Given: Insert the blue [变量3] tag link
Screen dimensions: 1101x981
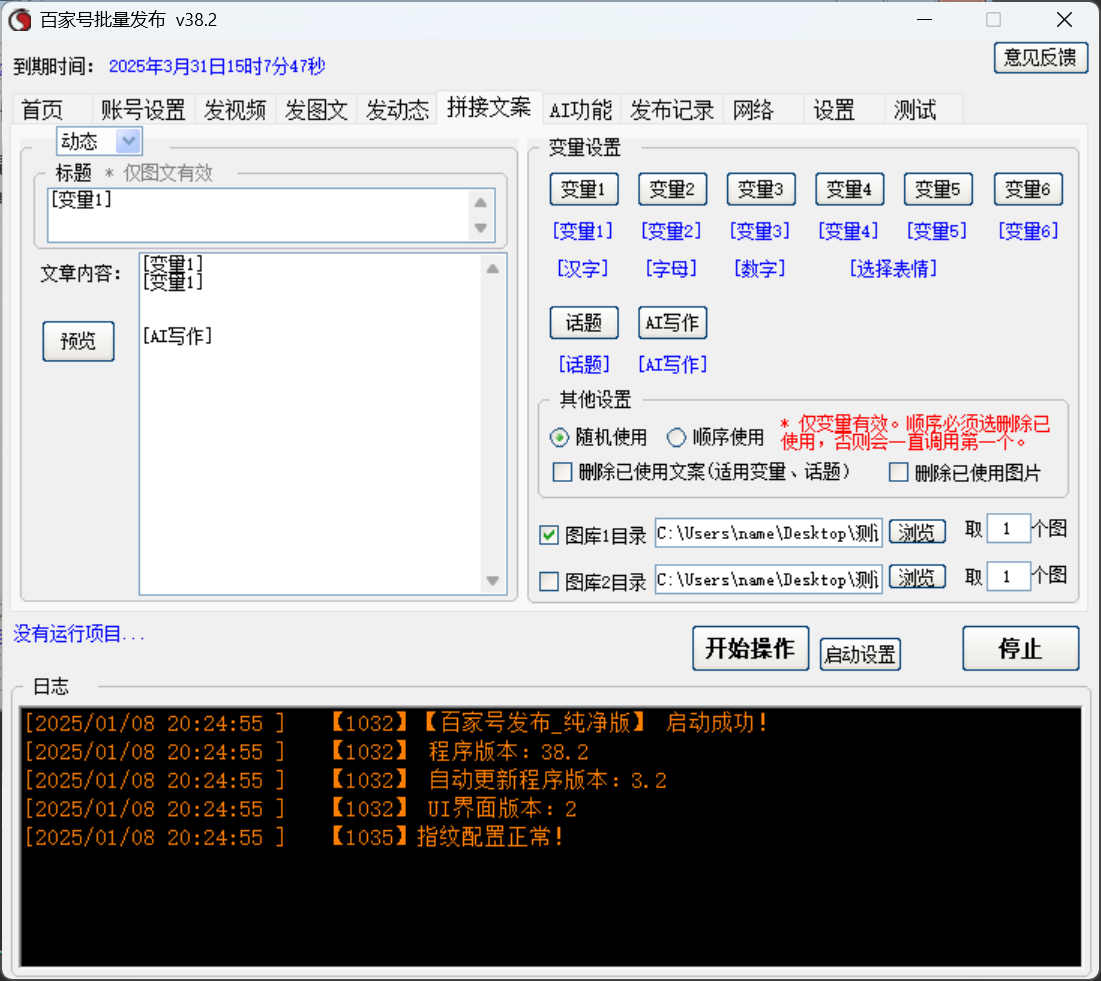Looking at the screenshot, I should [x=760, y=230].
